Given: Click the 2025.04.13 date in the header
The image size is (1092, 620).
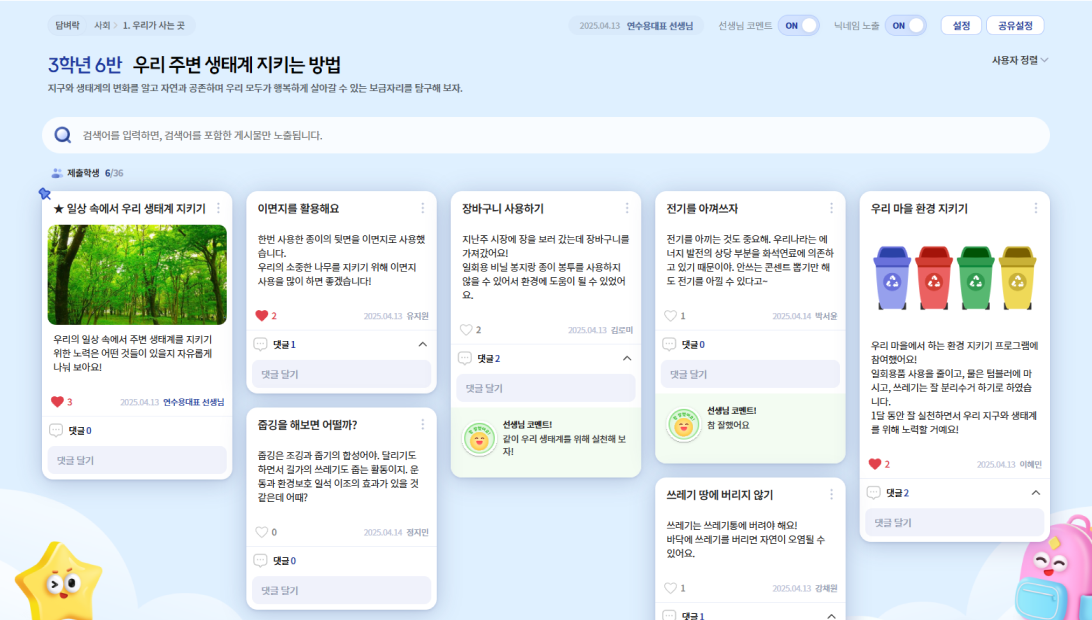Looking at the screenshot, I should point(600,26).
